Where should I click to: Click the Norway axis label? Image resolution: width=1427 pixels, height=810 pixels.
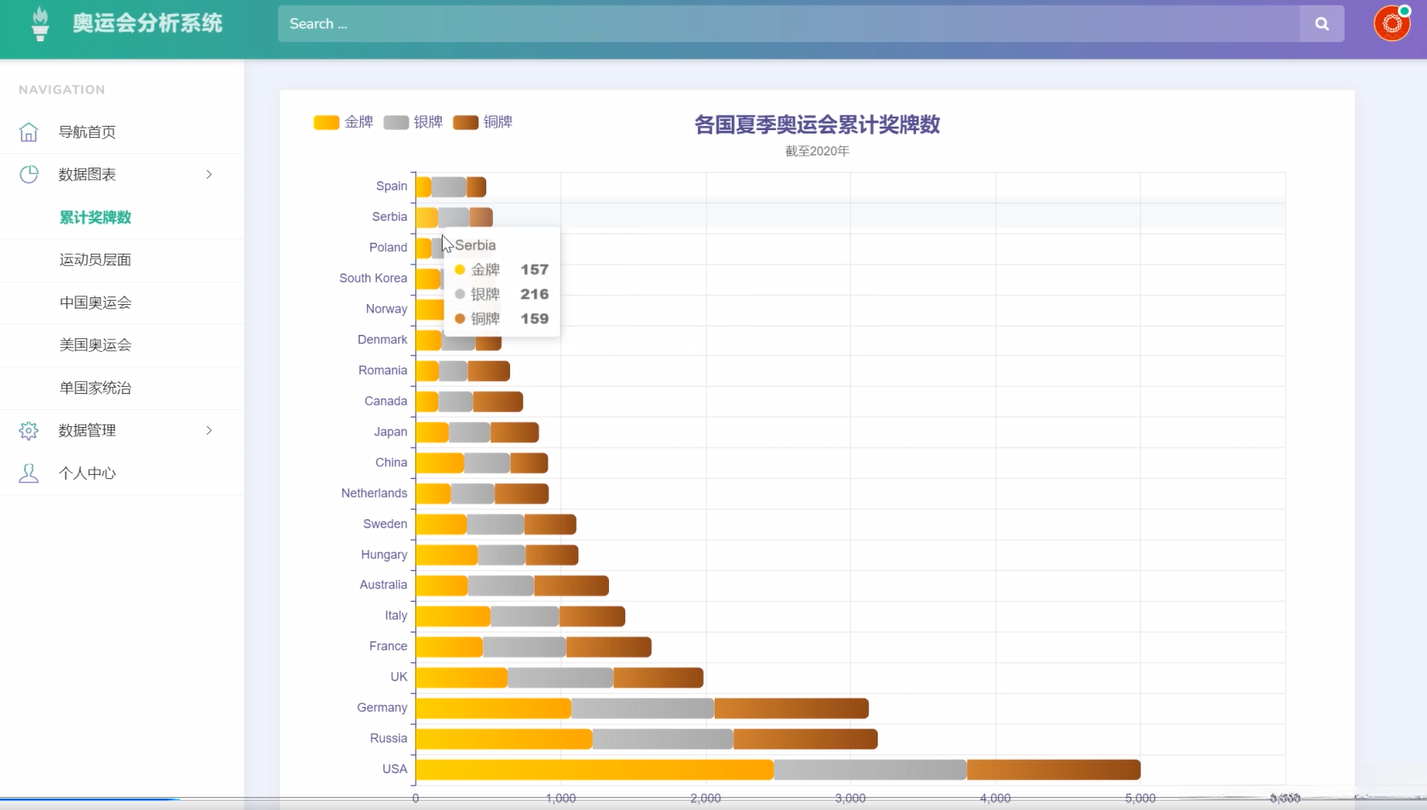pyautogui.click(x=387, y=309)
